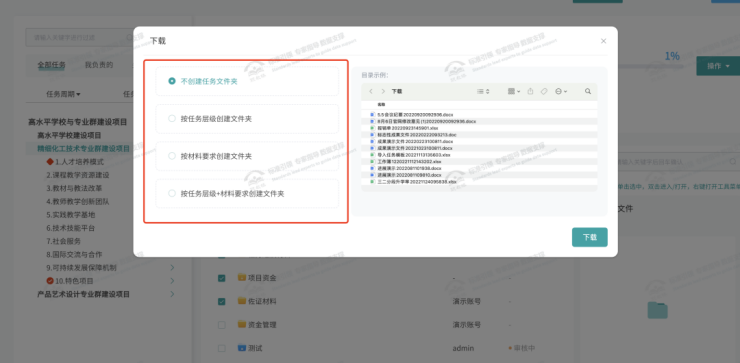This screenshot has width=740, height=363.
Task: Click the share icon in the directory example
Action: tap(530, 91)
